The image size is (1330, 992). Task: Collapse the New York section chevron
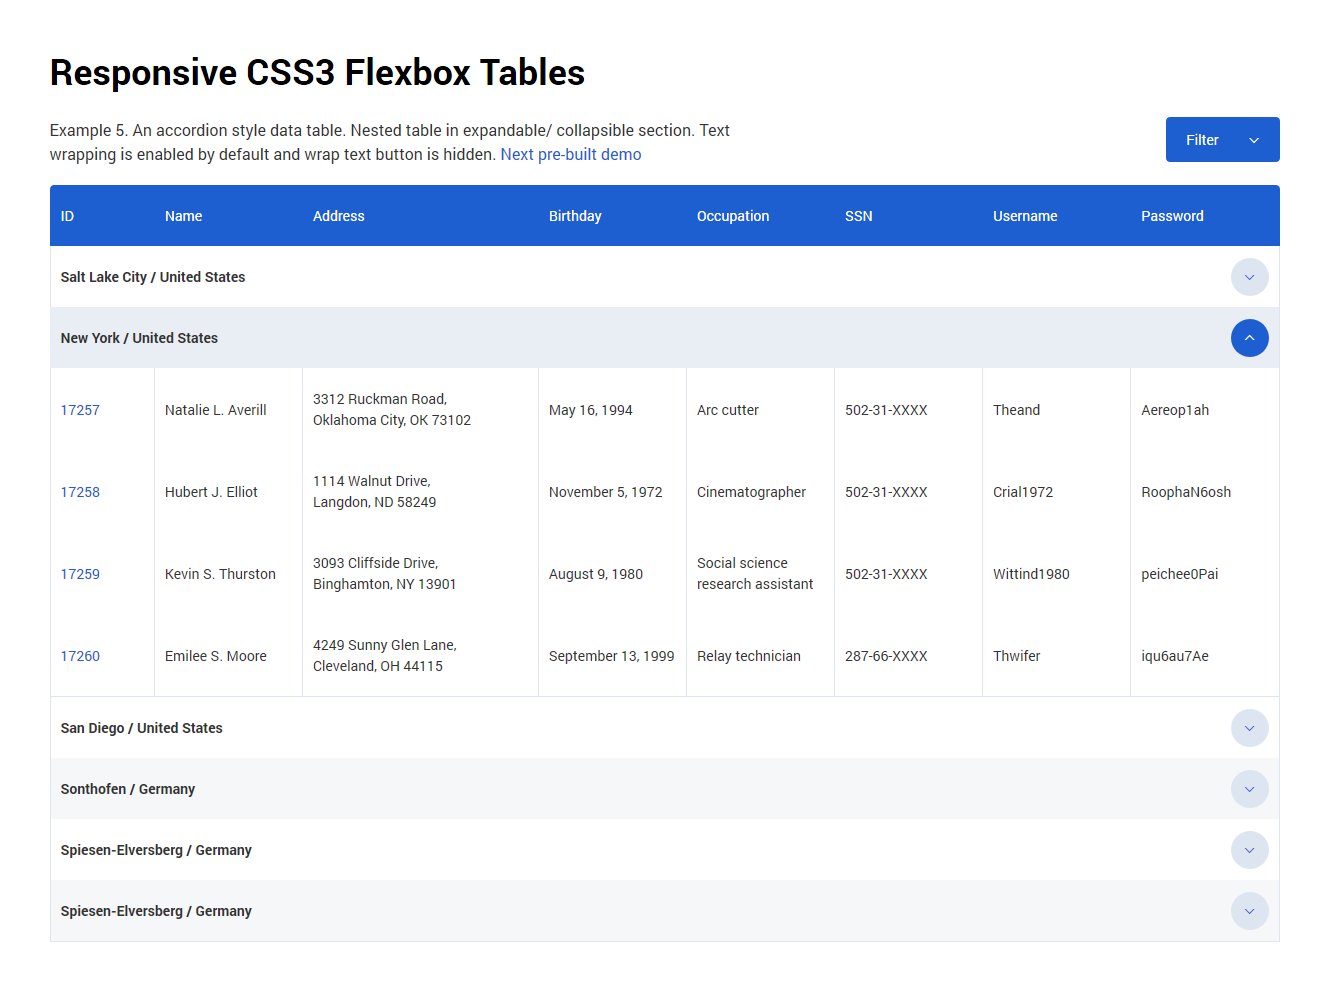coord(1249,338)
